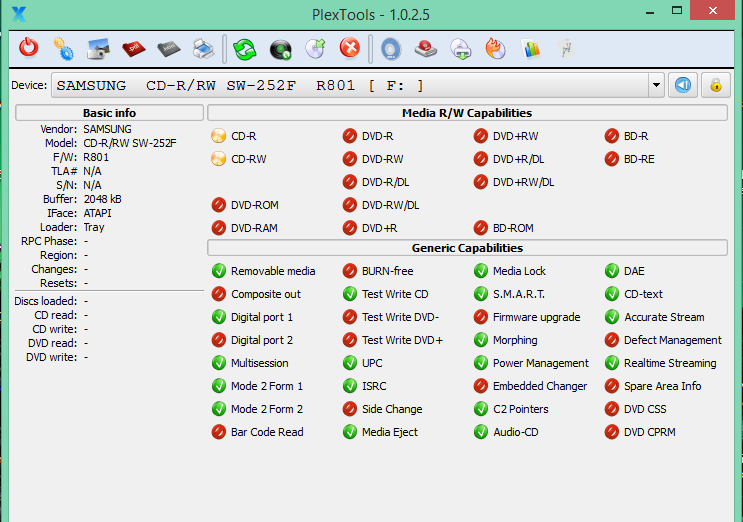Click the Removable media green check icon
The height and width of the screenshot is (522, 743).
click(x=218, y=271)
